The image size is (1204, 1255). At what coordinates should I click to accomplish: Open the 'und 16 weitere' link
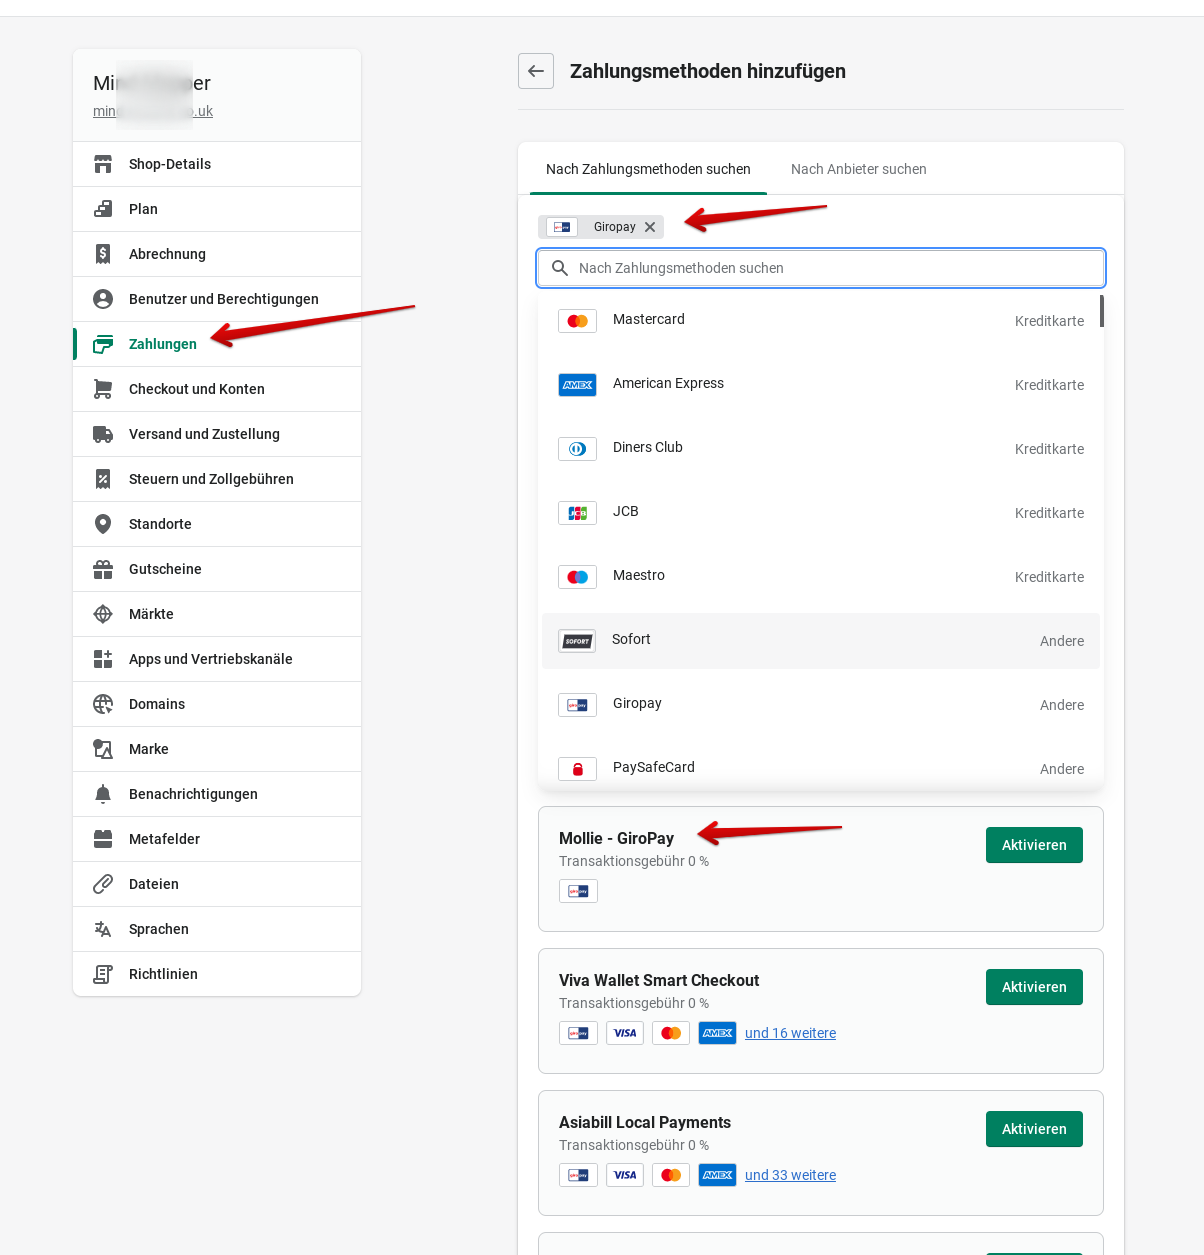(790, 1033)
